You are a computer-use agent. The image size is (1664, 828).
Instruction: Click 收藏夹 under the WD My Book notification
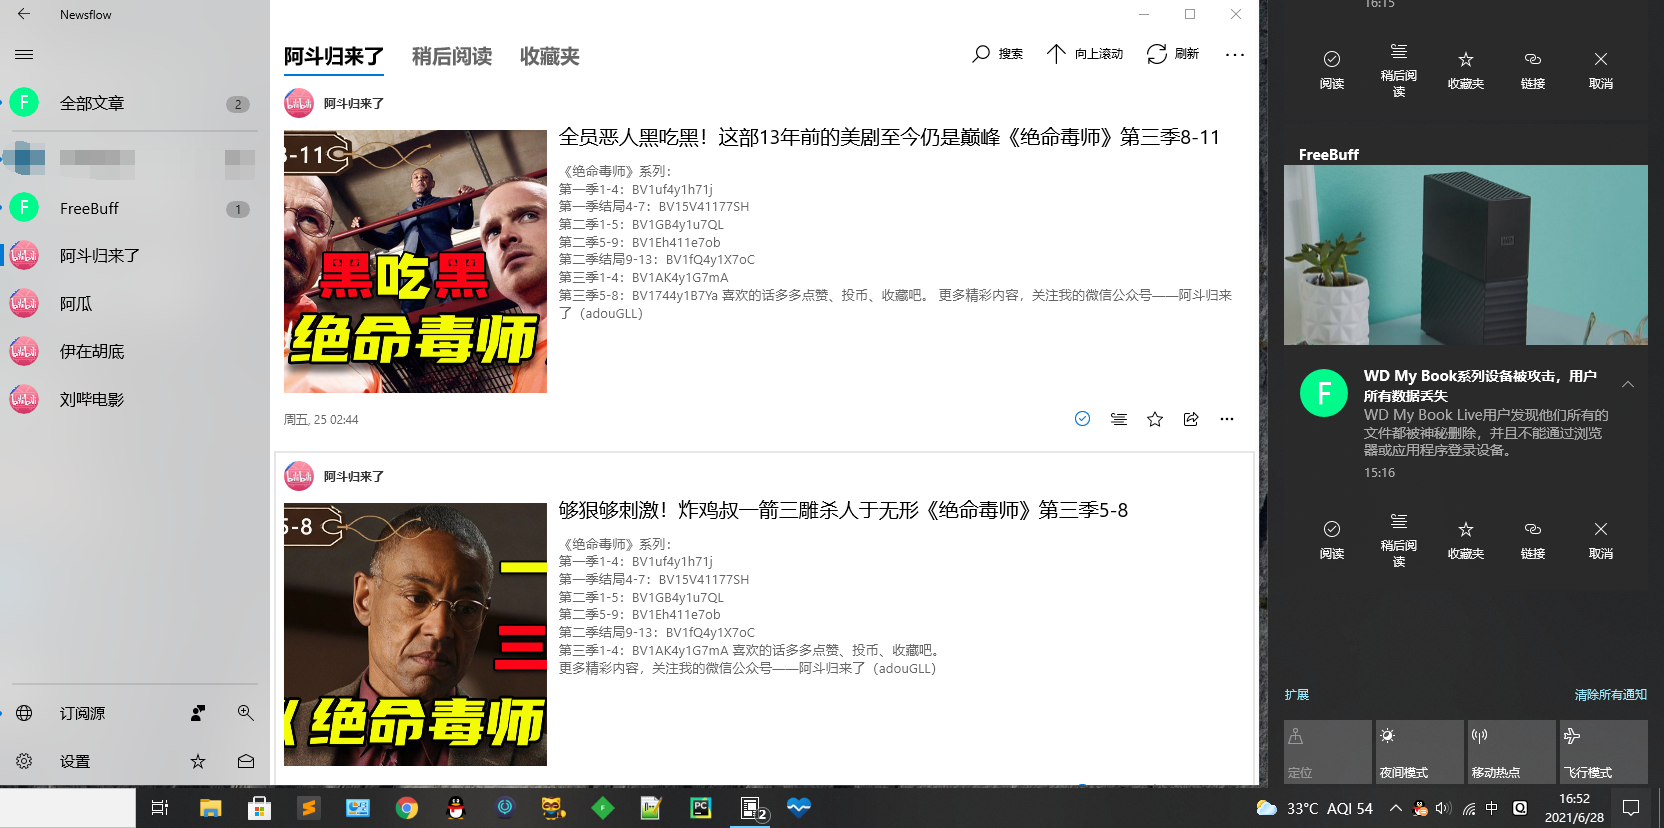[1466, 540]
